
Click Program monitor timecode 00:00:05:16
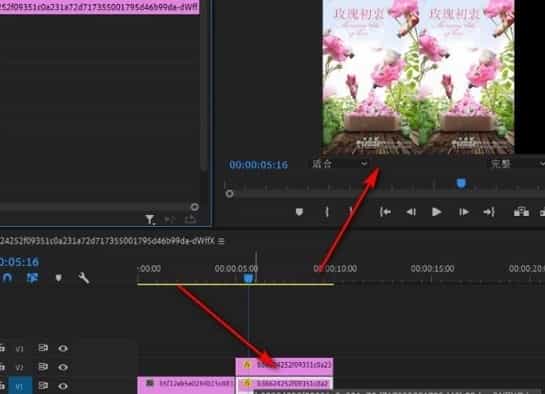pyautogui.click(x=258, y=164)
